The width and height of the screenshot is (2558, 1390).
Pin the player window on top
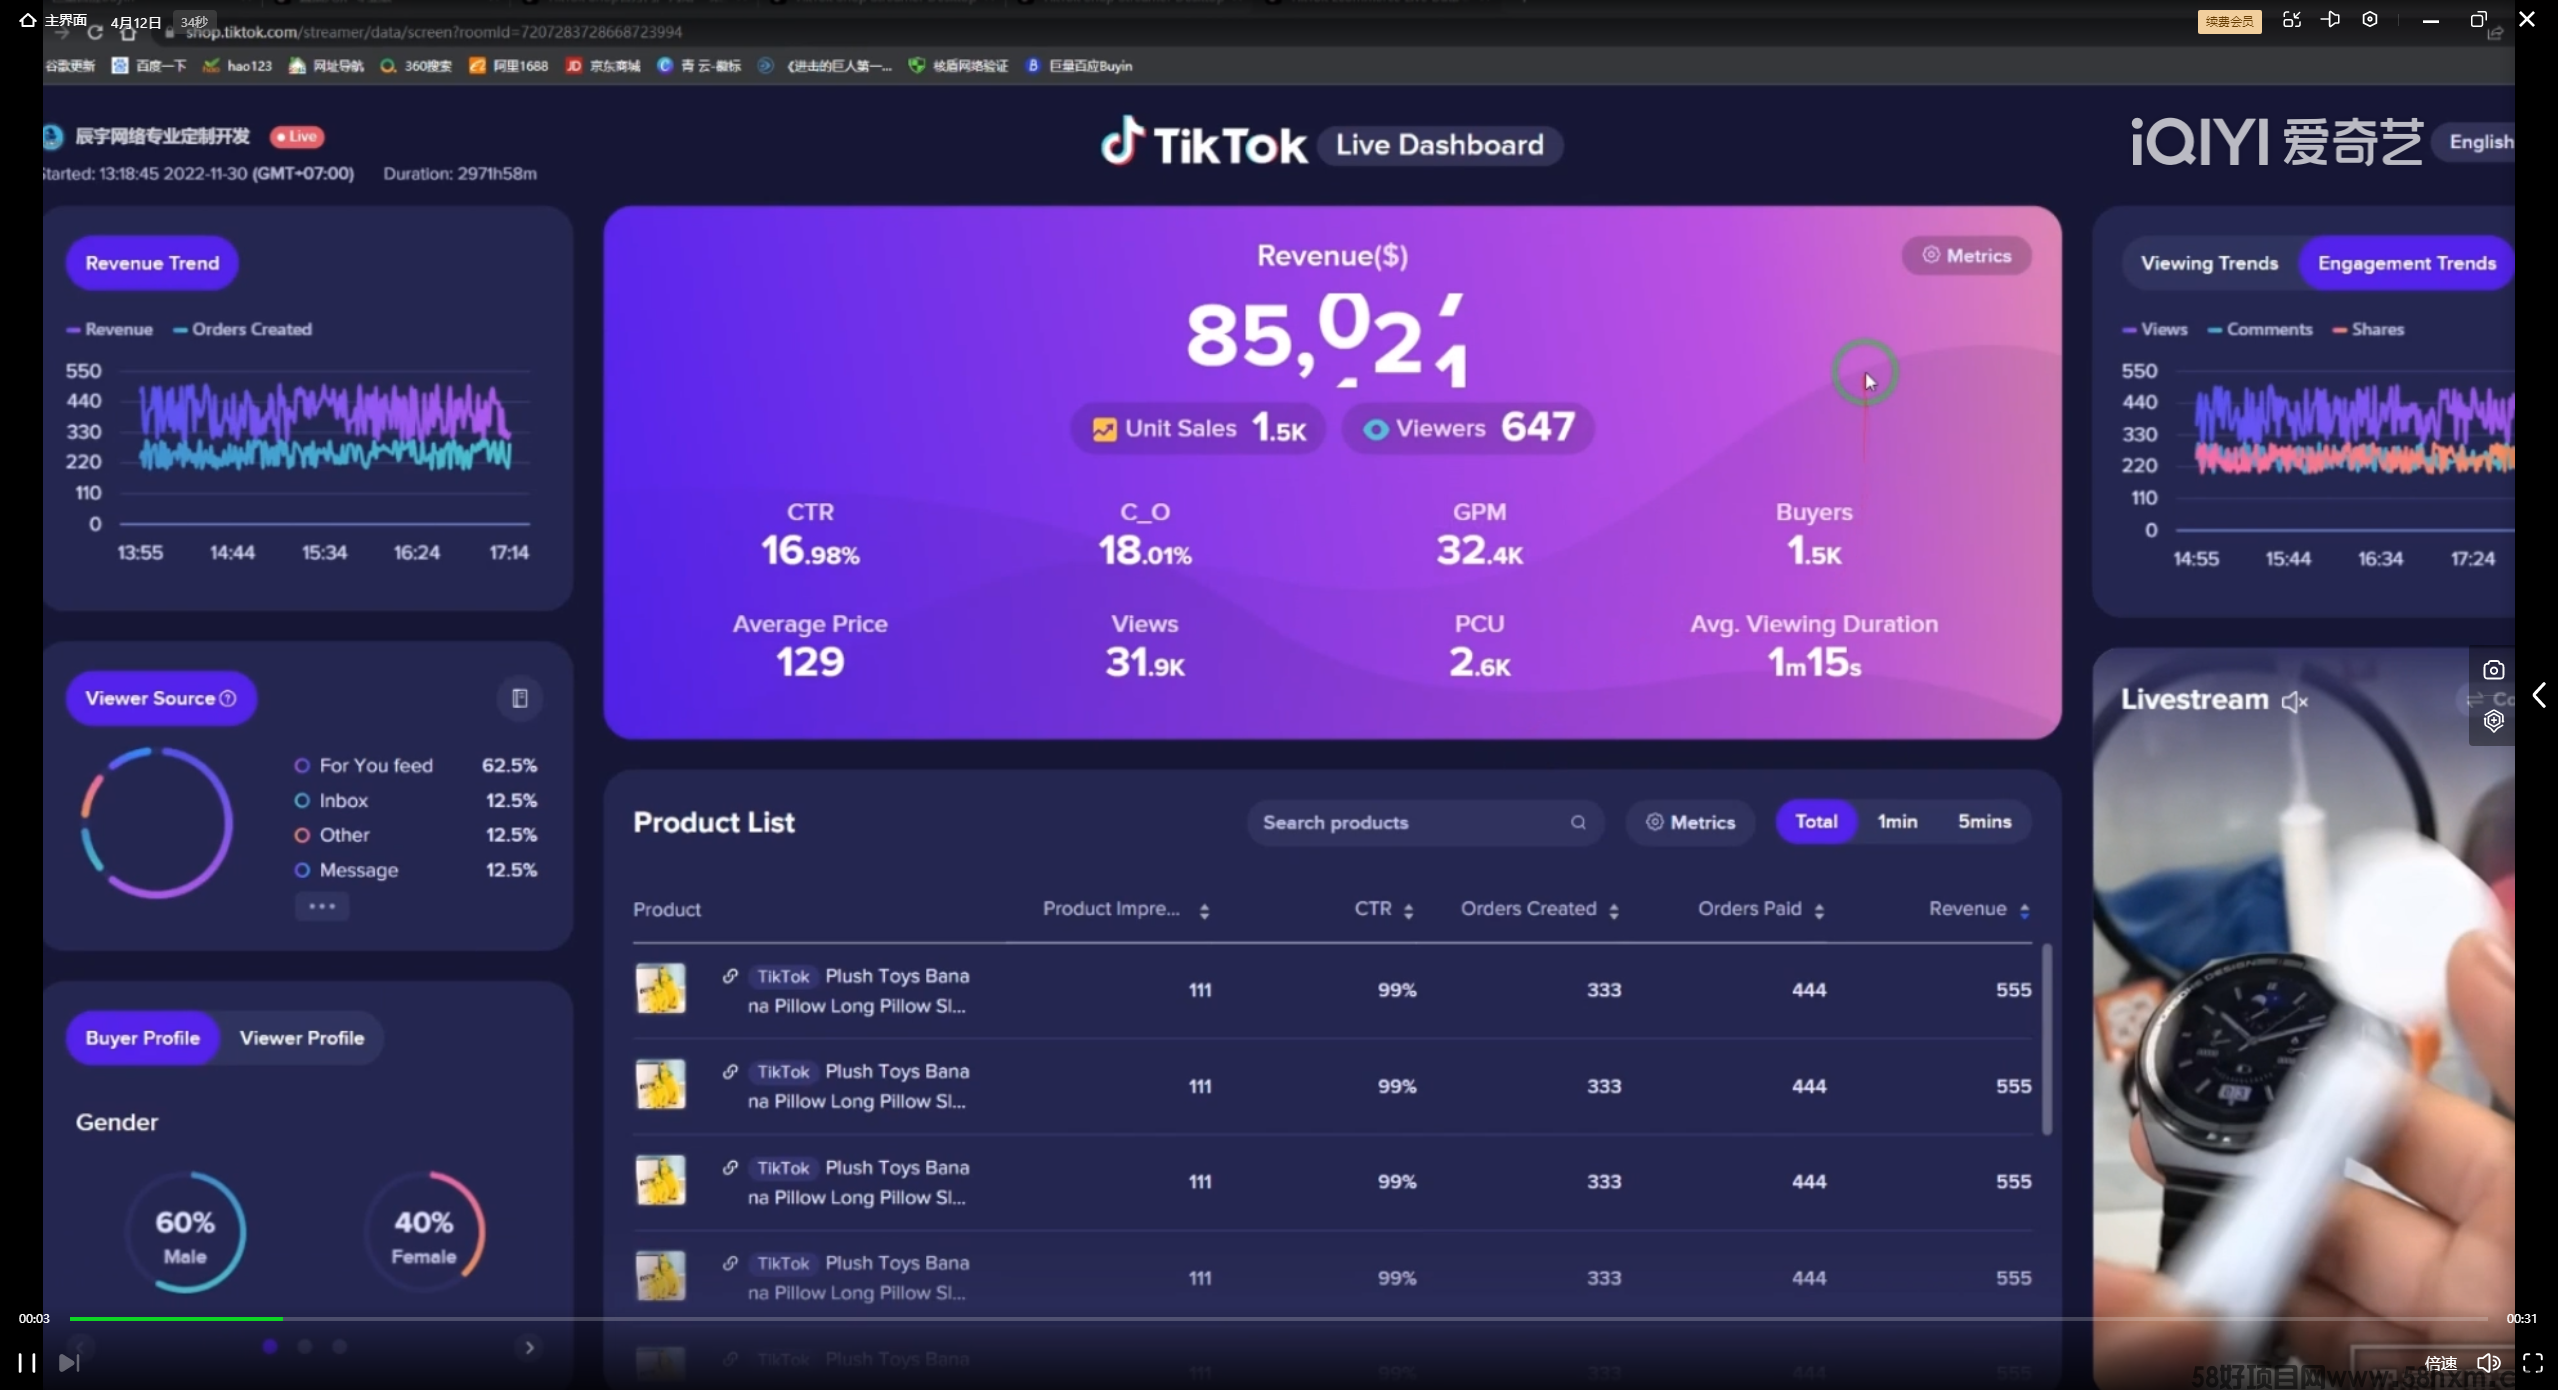coord(2330,20)
